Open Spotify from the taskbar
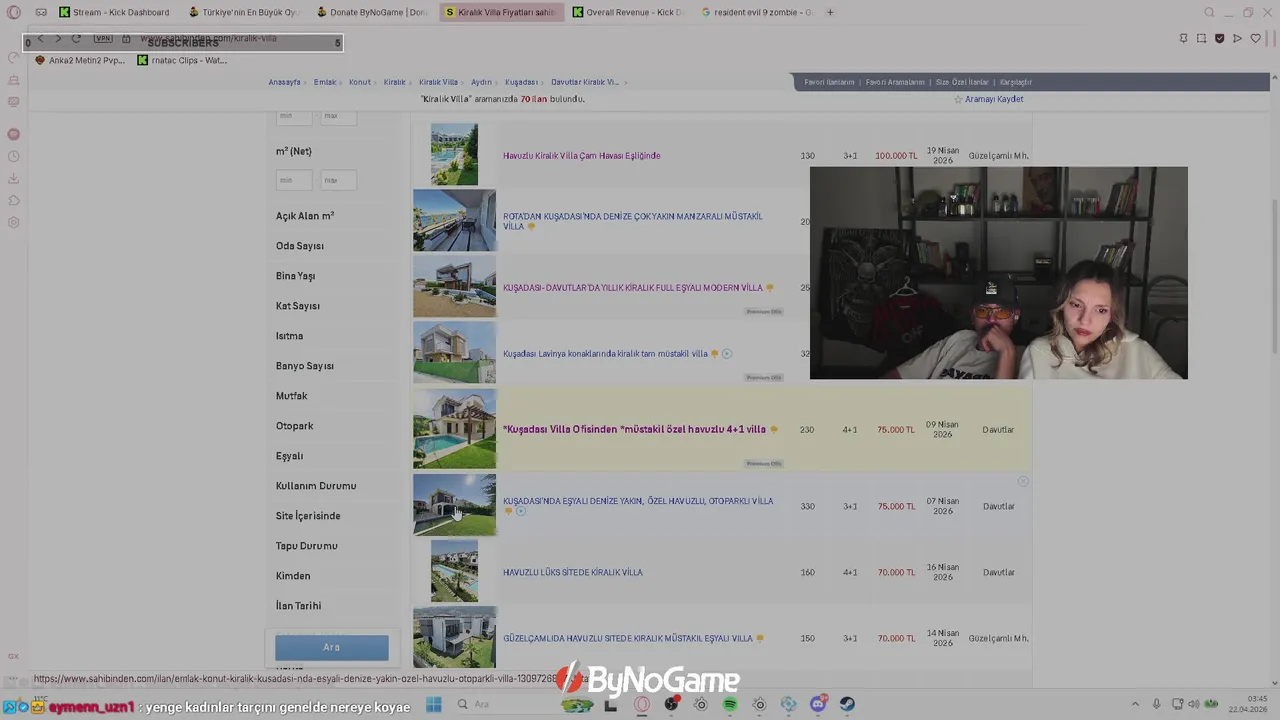 (730, 704)
